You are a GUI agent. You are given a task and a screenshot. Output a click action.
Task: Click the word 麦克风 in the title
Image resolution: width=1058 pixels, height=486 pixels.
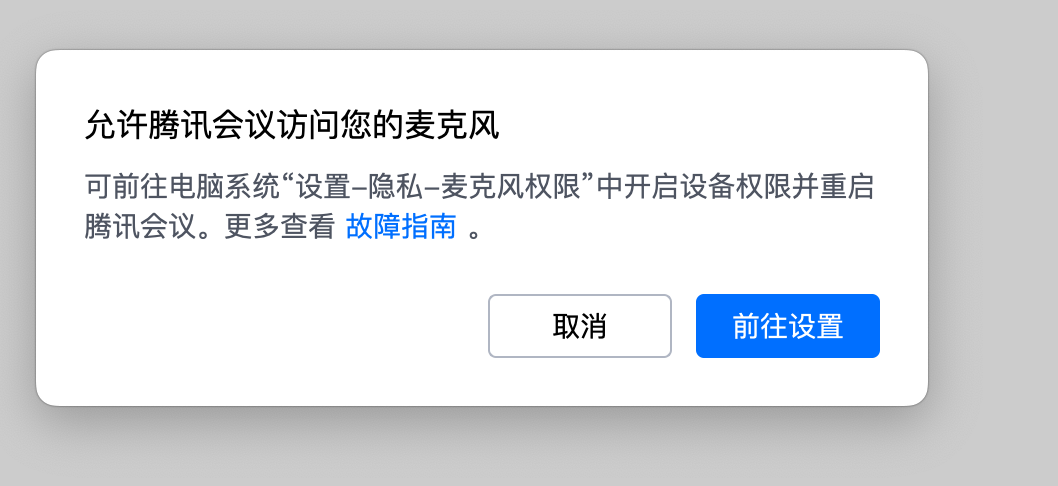coord(451,125)
